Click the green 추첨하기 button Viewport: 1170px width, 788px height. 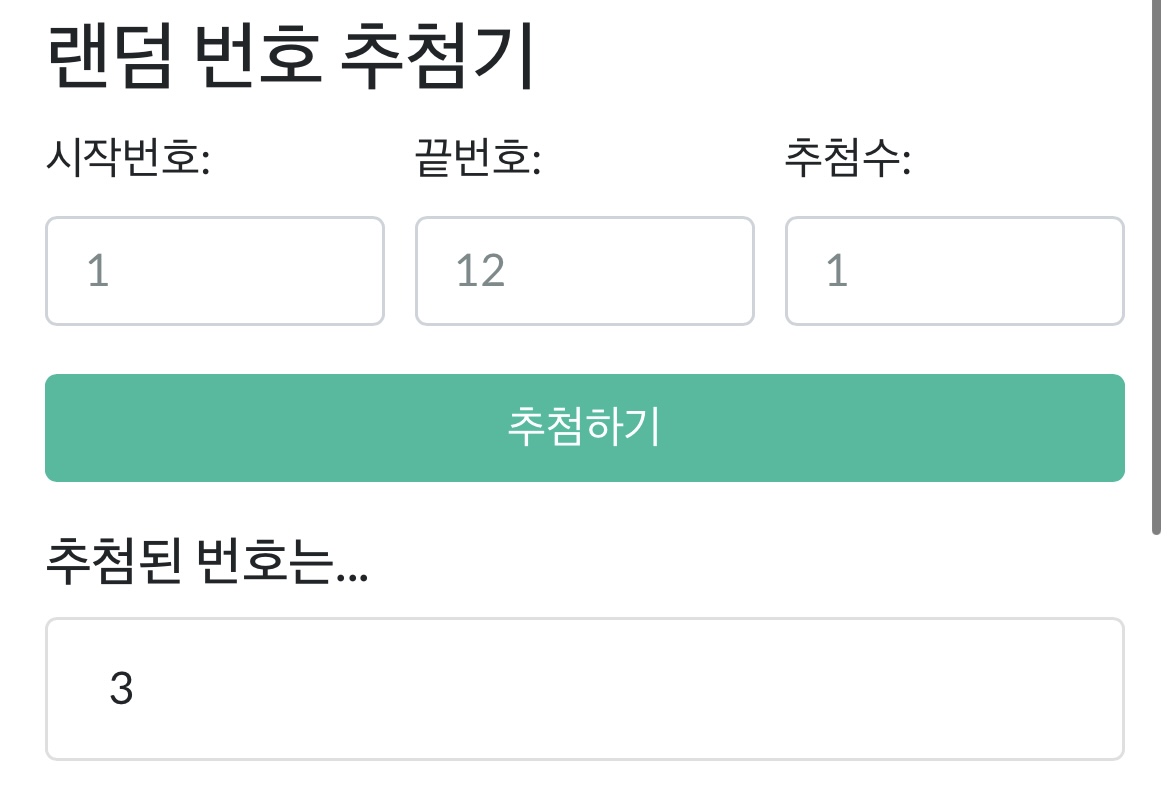click(584, 428)
